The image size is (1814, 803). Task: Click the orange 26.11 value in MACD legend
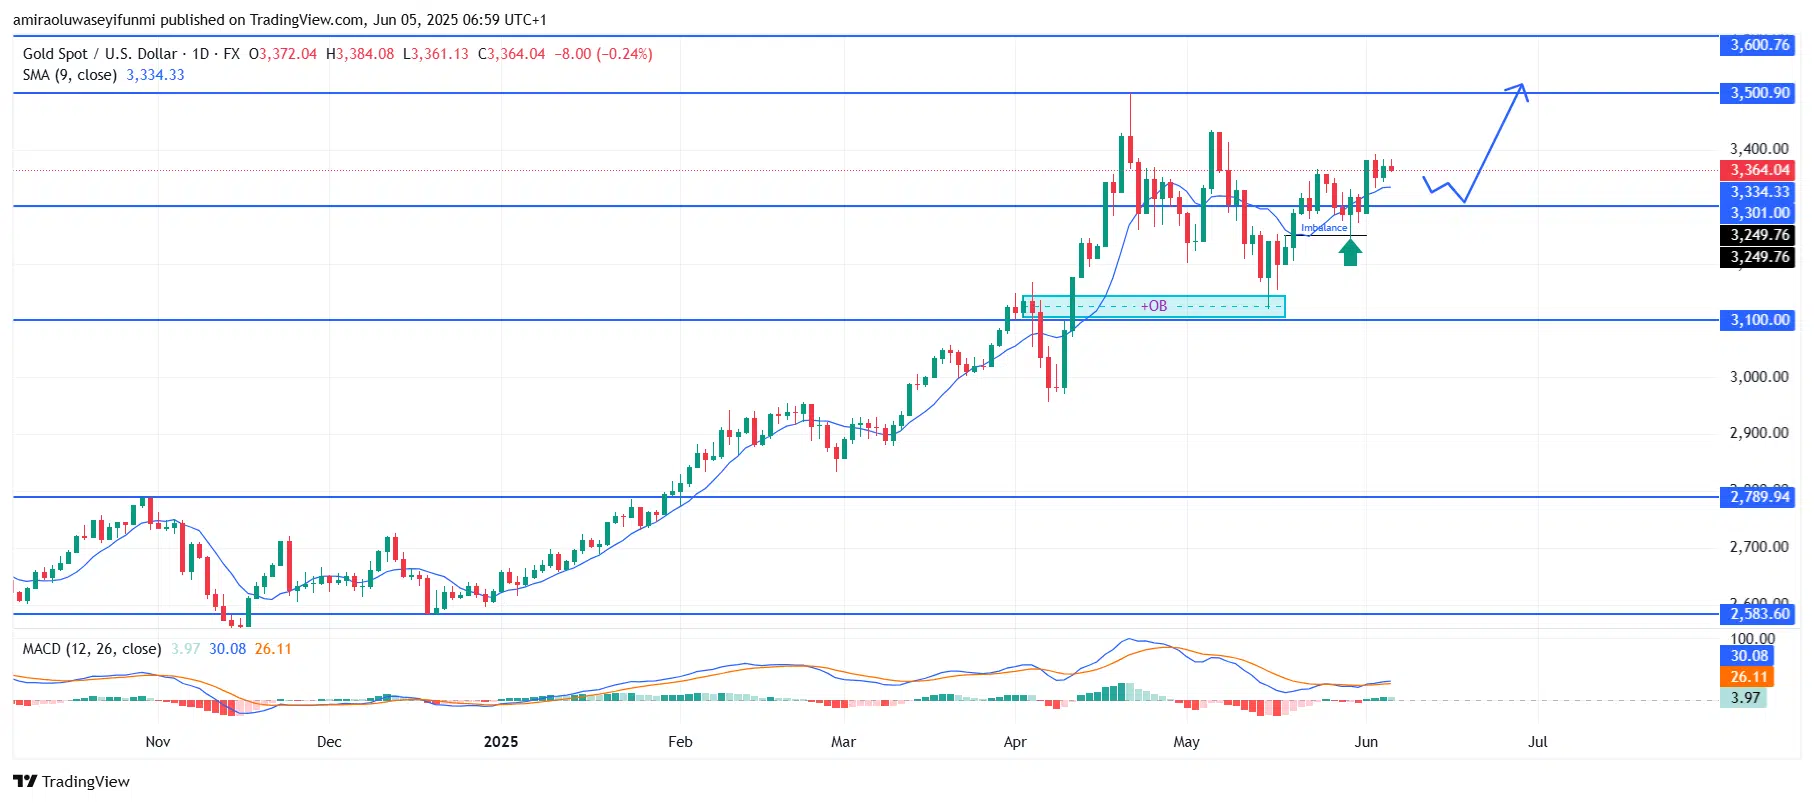coord(273,649)
